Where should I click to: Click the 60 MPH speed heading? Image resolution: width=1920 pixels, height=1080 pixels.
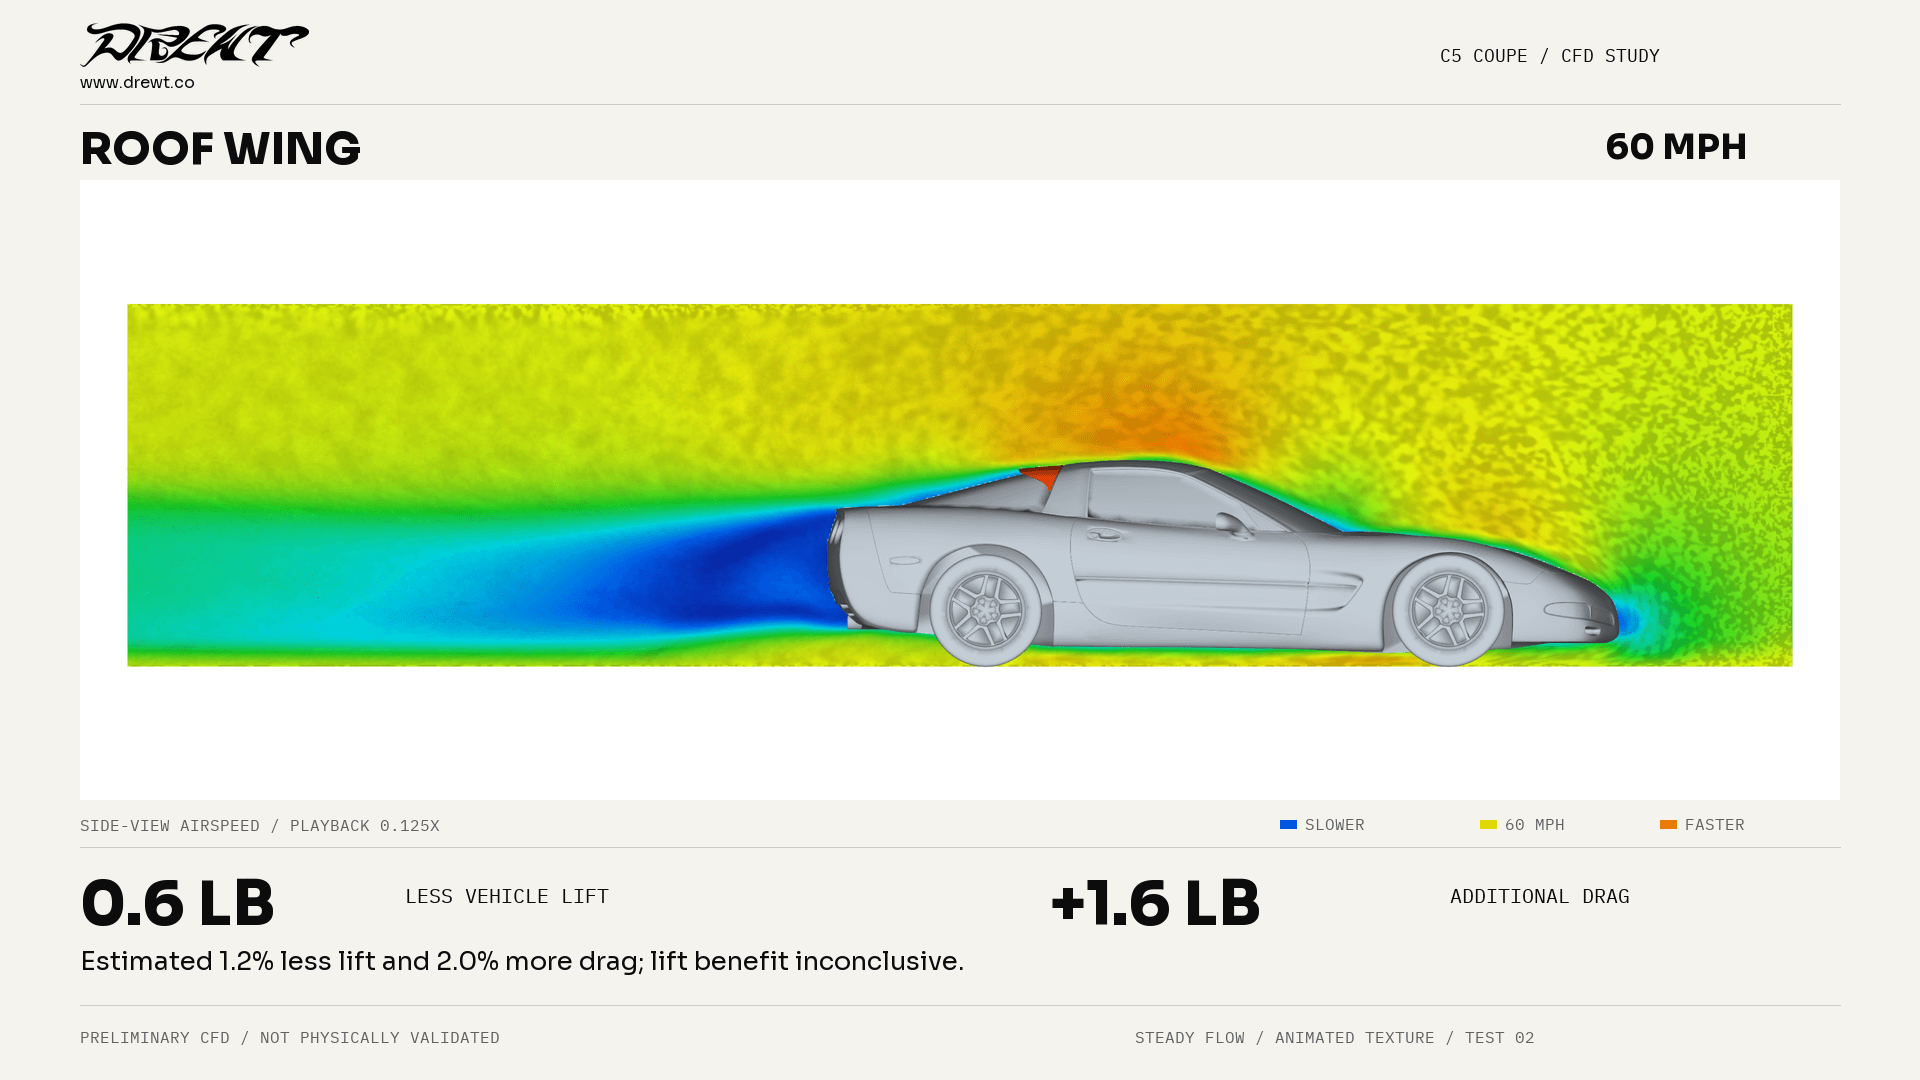[1676, 147]
